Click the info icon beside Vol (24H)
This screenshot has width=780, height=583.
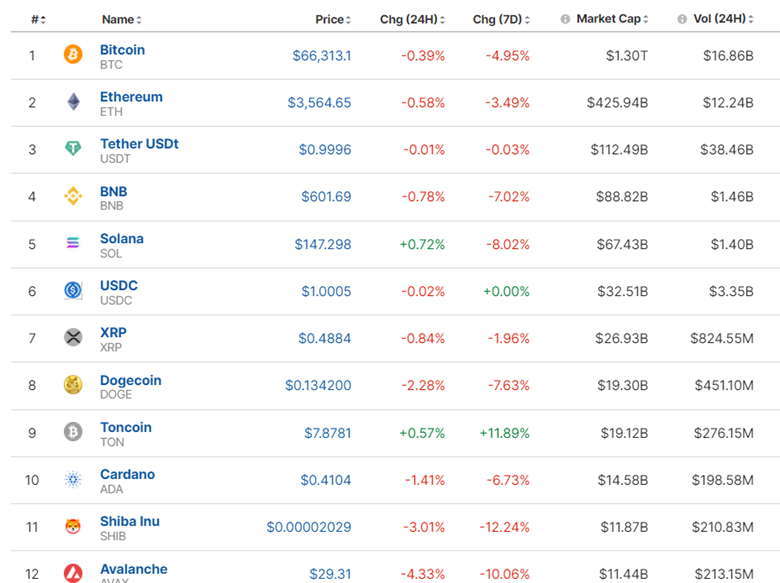point(682,19)
